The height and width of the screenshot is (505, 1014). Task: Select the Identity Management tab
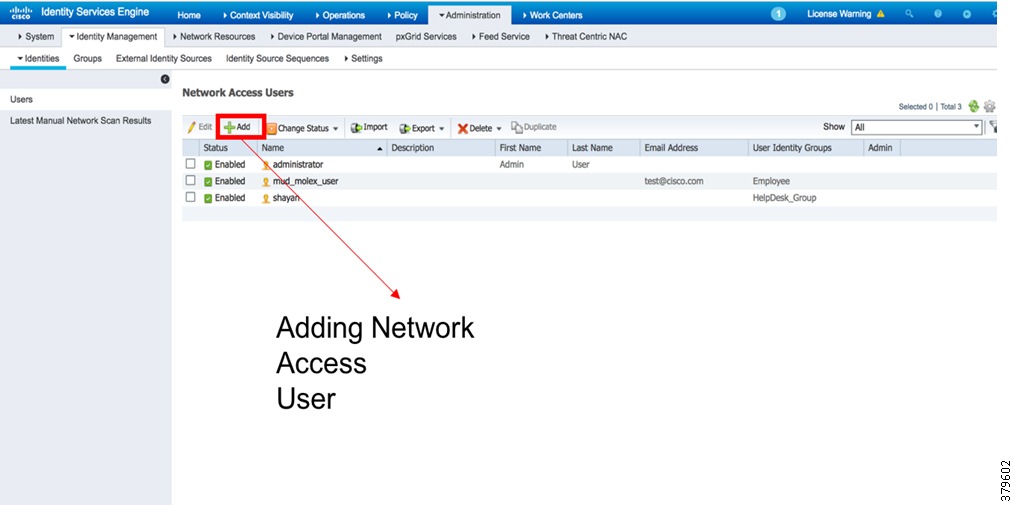coord(113,37)
